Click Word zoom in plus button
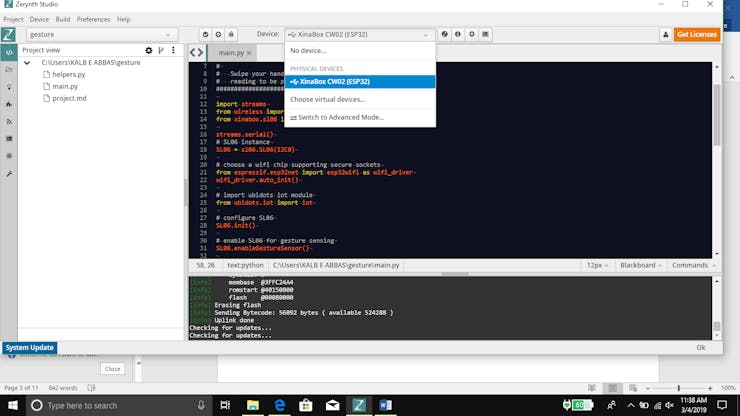This screenshot has width=740, height=416. (710, 388)
